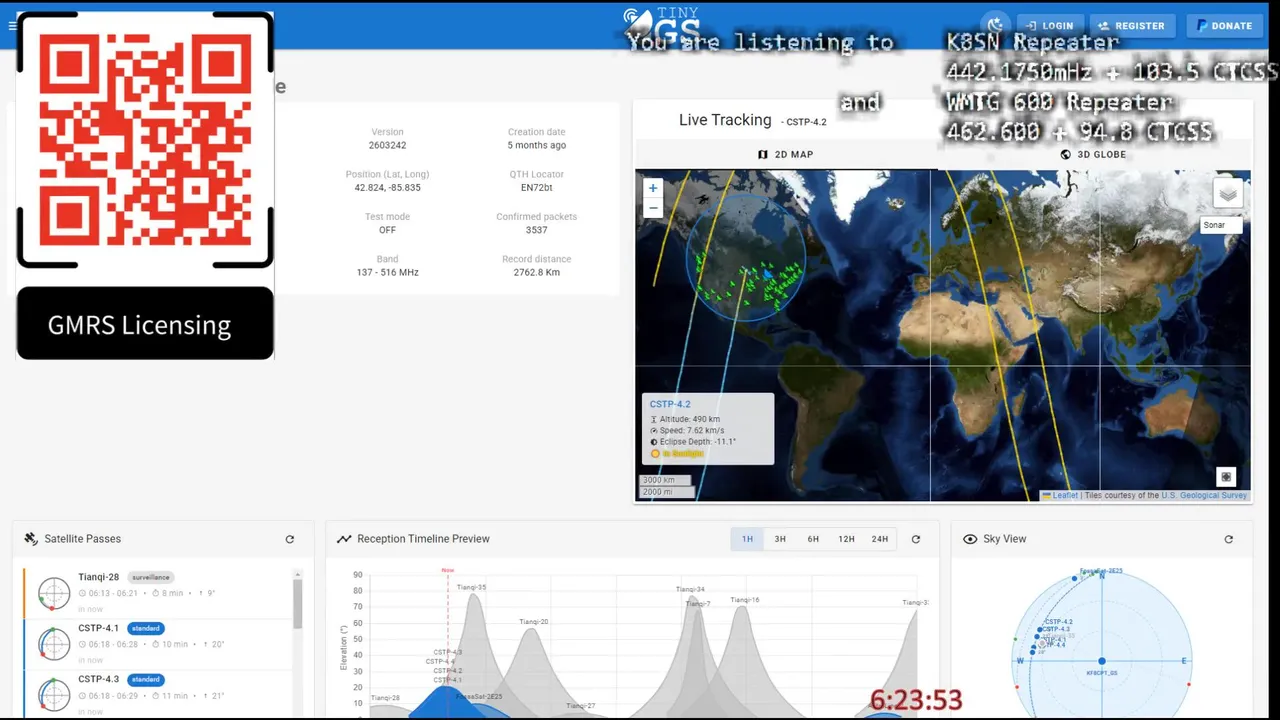The height and width of the screenshot is (720, 1280).
Task: Zoom out on the live tracking map
Action: (653, 208)
